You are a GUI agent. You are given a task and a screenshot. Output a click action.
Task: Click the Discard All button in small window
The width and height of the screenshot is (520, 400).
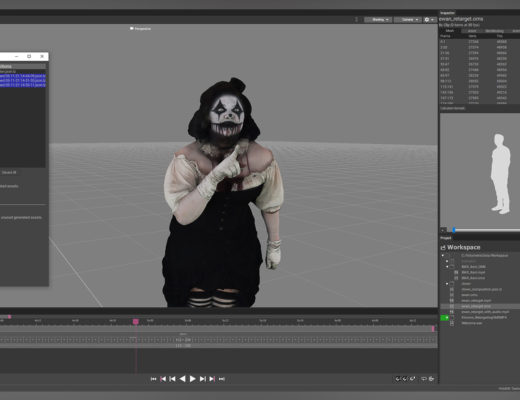point(9,172)
